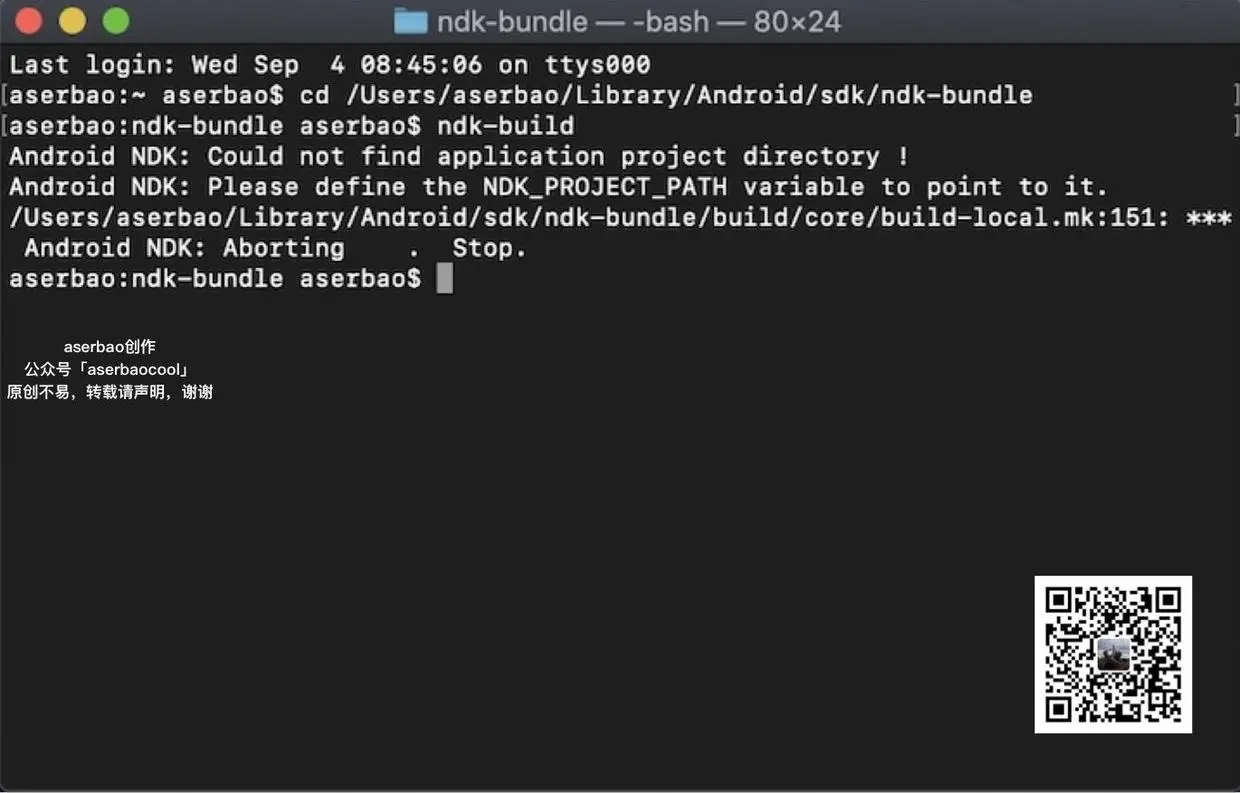Click the QR code image
The height and width of the screenshot is (793, 1240).
1113,654
